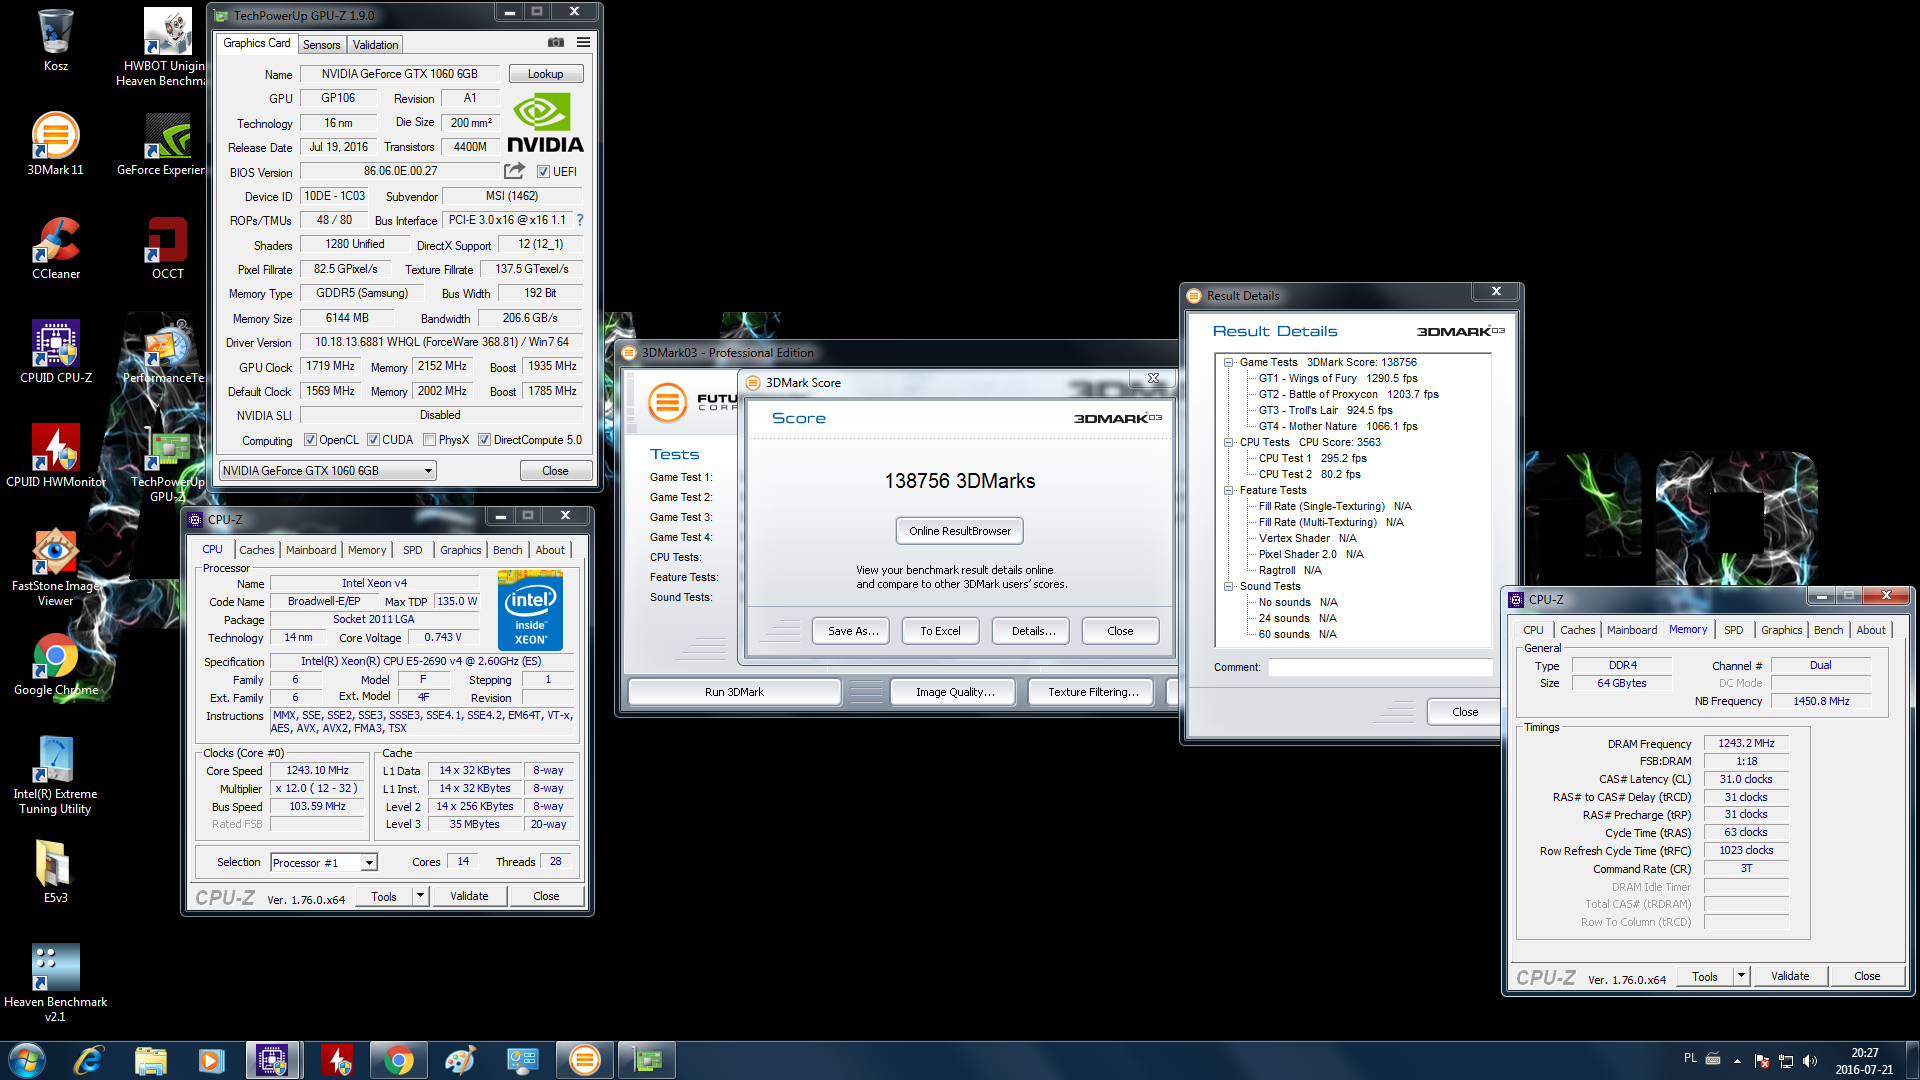Open Tools dropdown arrow in CPU-Z CPU window

click(x=421, y=896)
